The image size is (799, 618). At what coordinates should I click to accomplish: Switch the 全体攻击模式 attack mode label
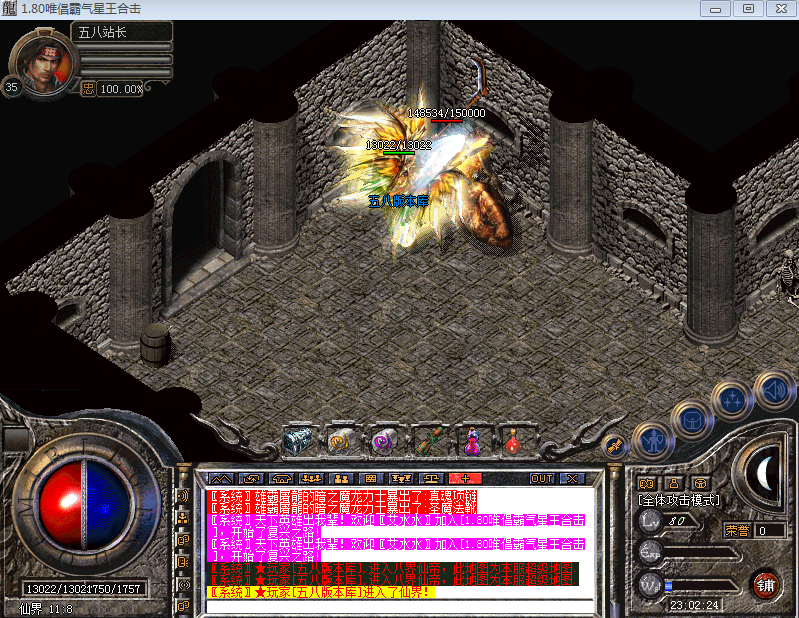click(679, 500)
